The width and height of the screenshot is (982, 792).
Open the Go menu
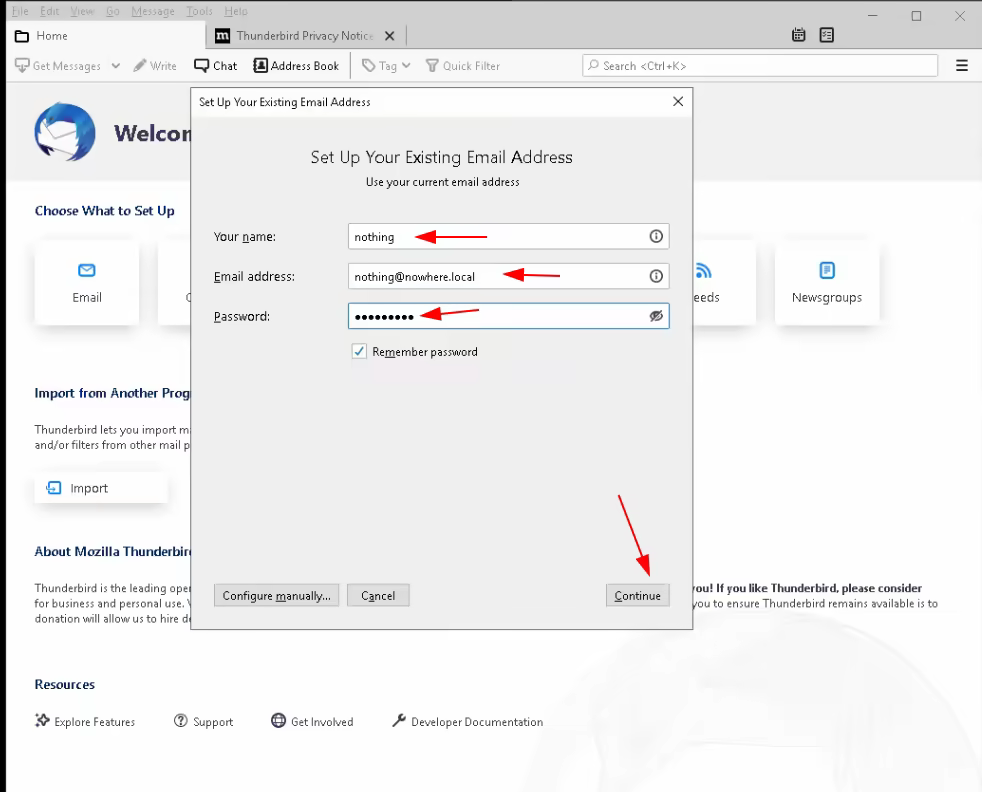coord(113,11)
